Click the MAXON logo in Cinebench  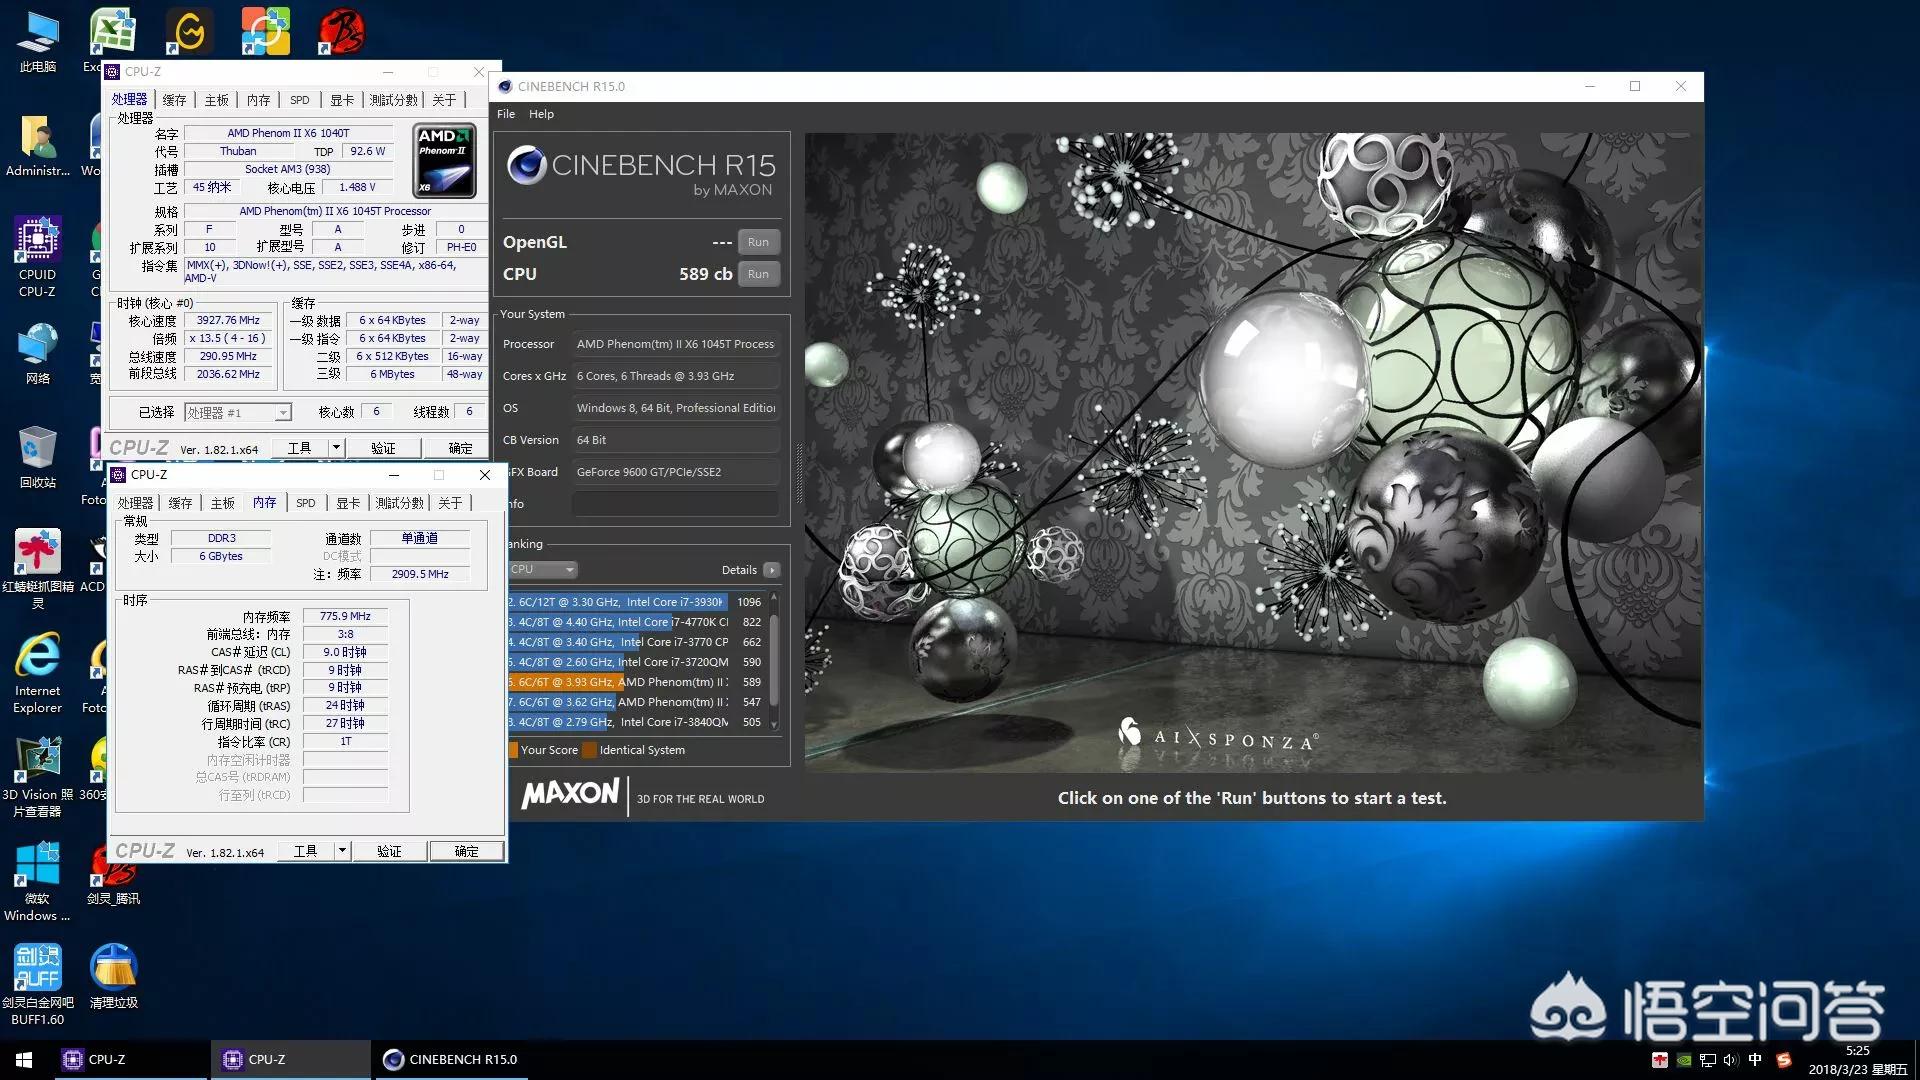pos(571,794)
